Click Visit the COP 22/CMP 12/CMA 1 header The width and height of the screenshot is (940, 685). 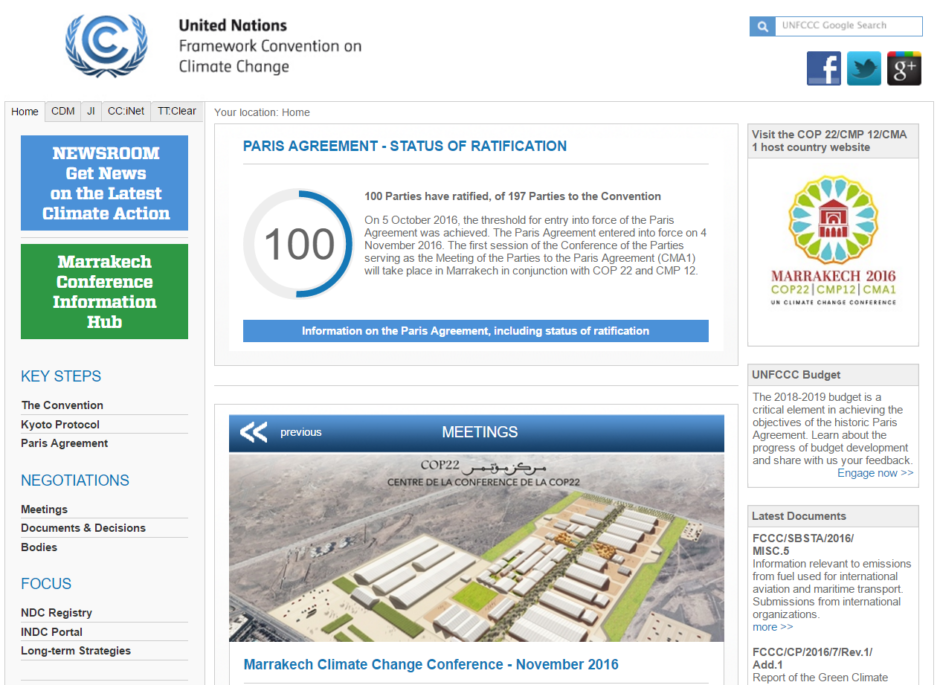833,141
